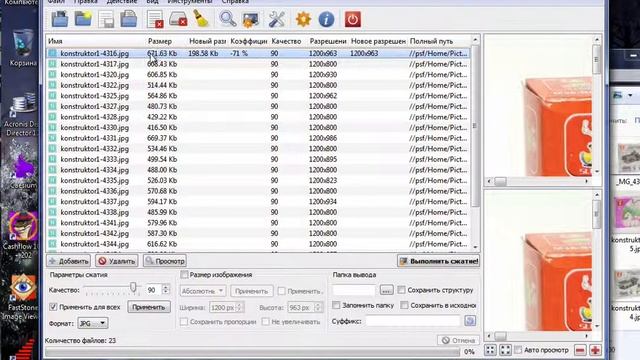The width and height of the screenshot is (640, 360).
Task: Open the Правка menu
Action: (x=85, y=2)
